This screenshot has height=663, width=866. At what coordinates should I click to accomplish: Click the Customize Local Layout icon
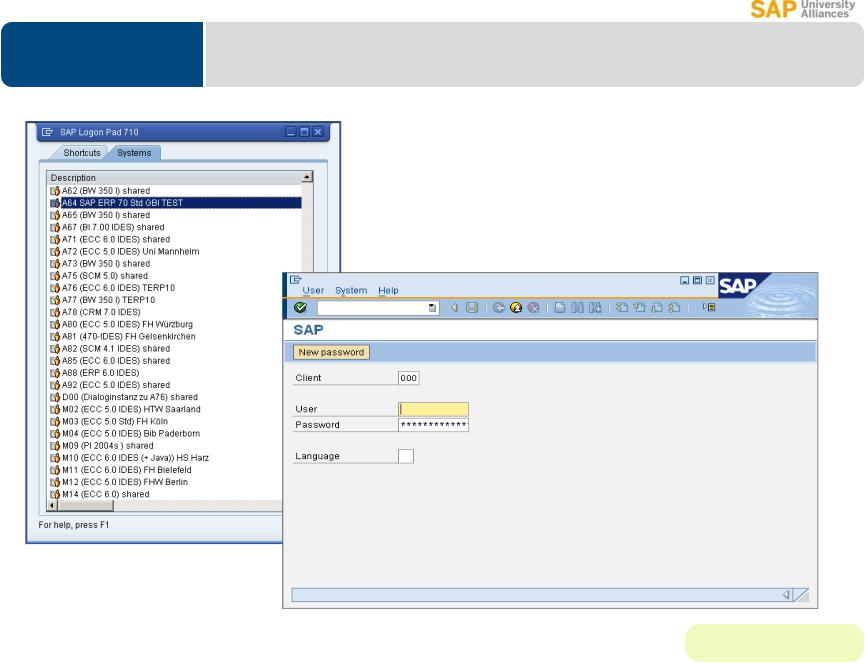709,307
